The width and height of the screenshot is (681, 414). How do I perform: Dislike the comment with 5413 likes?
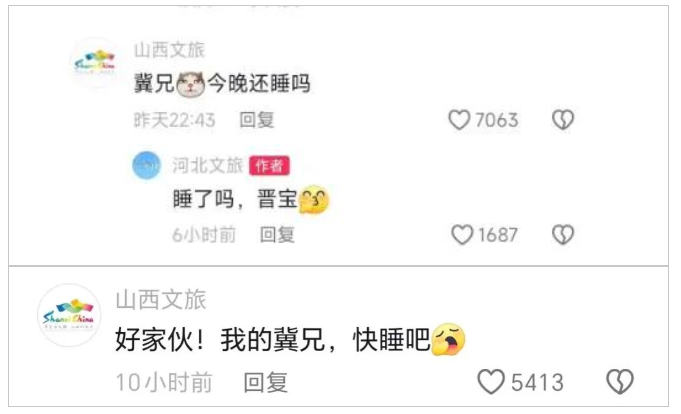tap(620, 381)
